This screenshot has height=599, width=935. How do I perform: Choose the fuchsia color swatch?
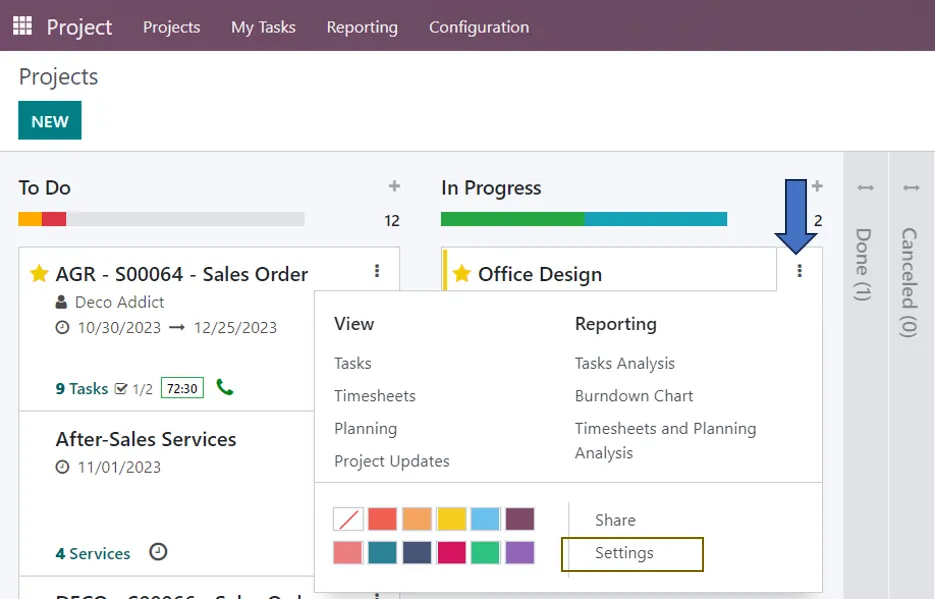451,553
